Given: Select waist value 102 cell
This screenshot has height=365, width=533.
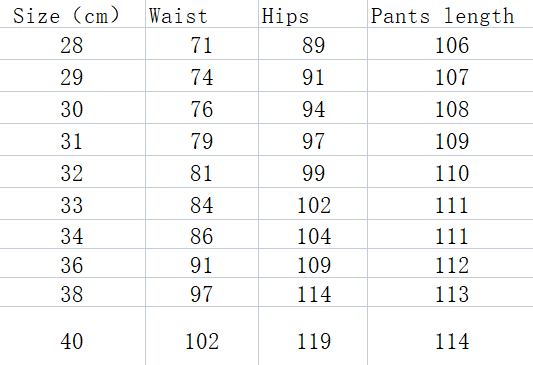Looking at the screenshot, I should coord(202,336).
